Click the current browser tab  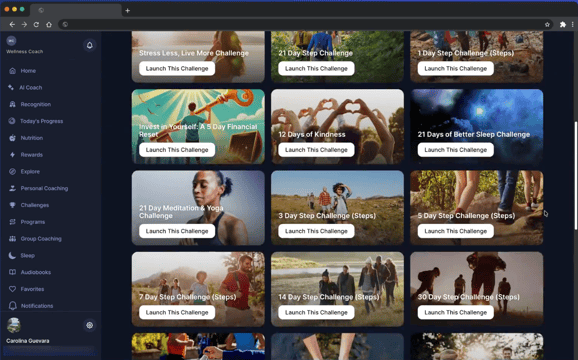point(76,10)
